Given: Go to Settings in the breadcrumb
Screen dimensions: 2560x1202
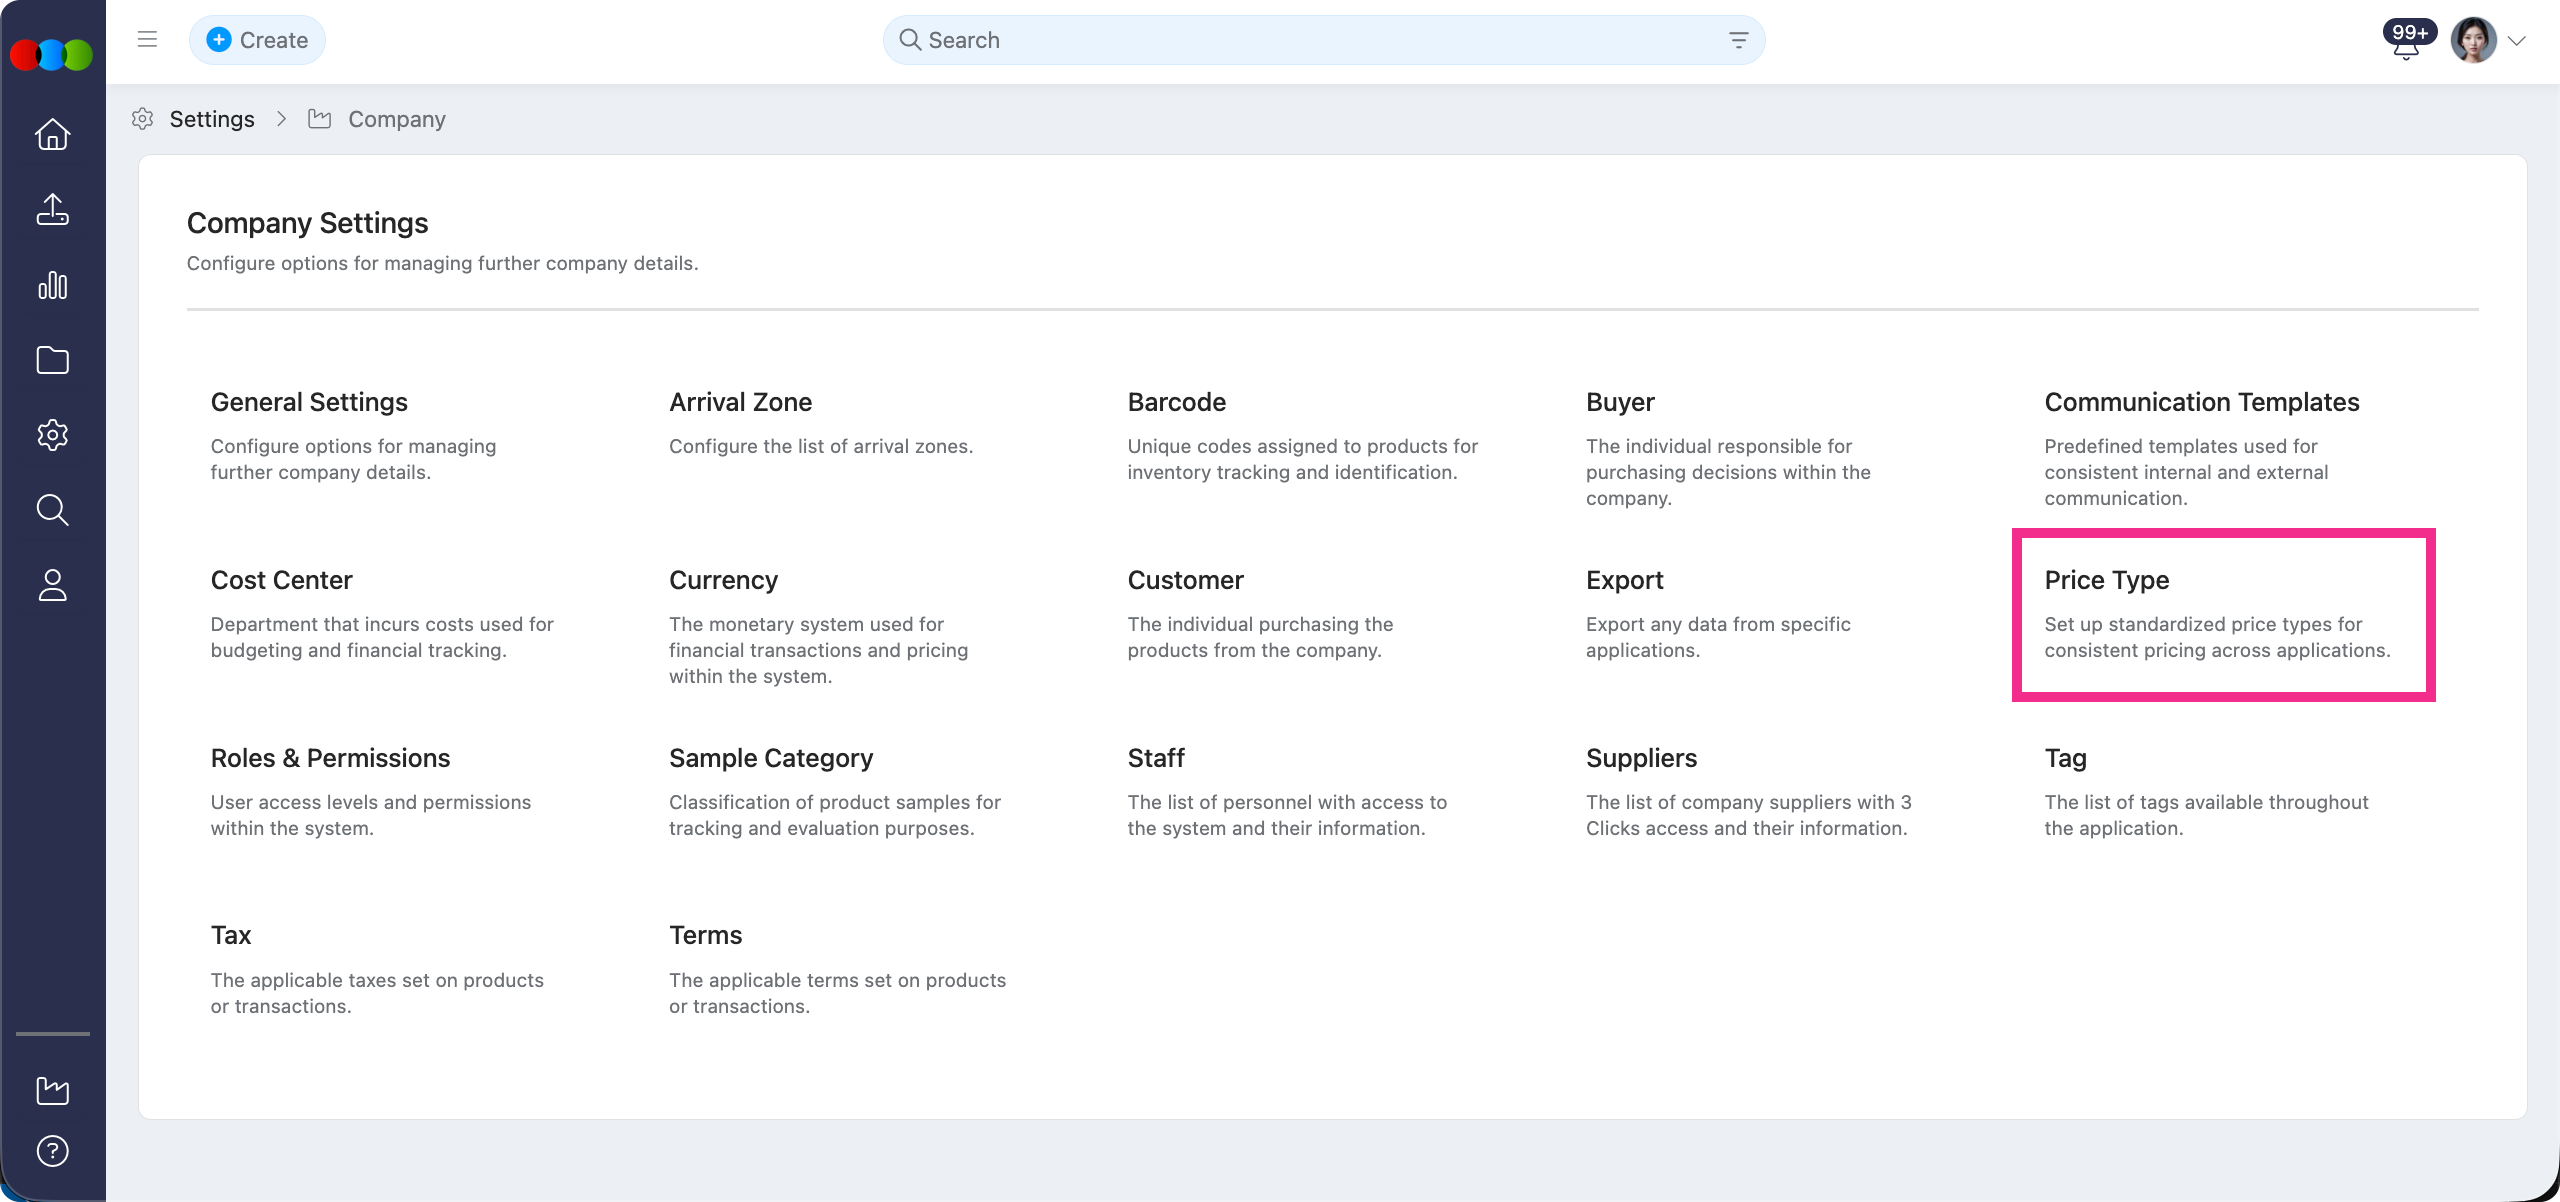Looking at the screenshot, I should (x=212, y=119).
